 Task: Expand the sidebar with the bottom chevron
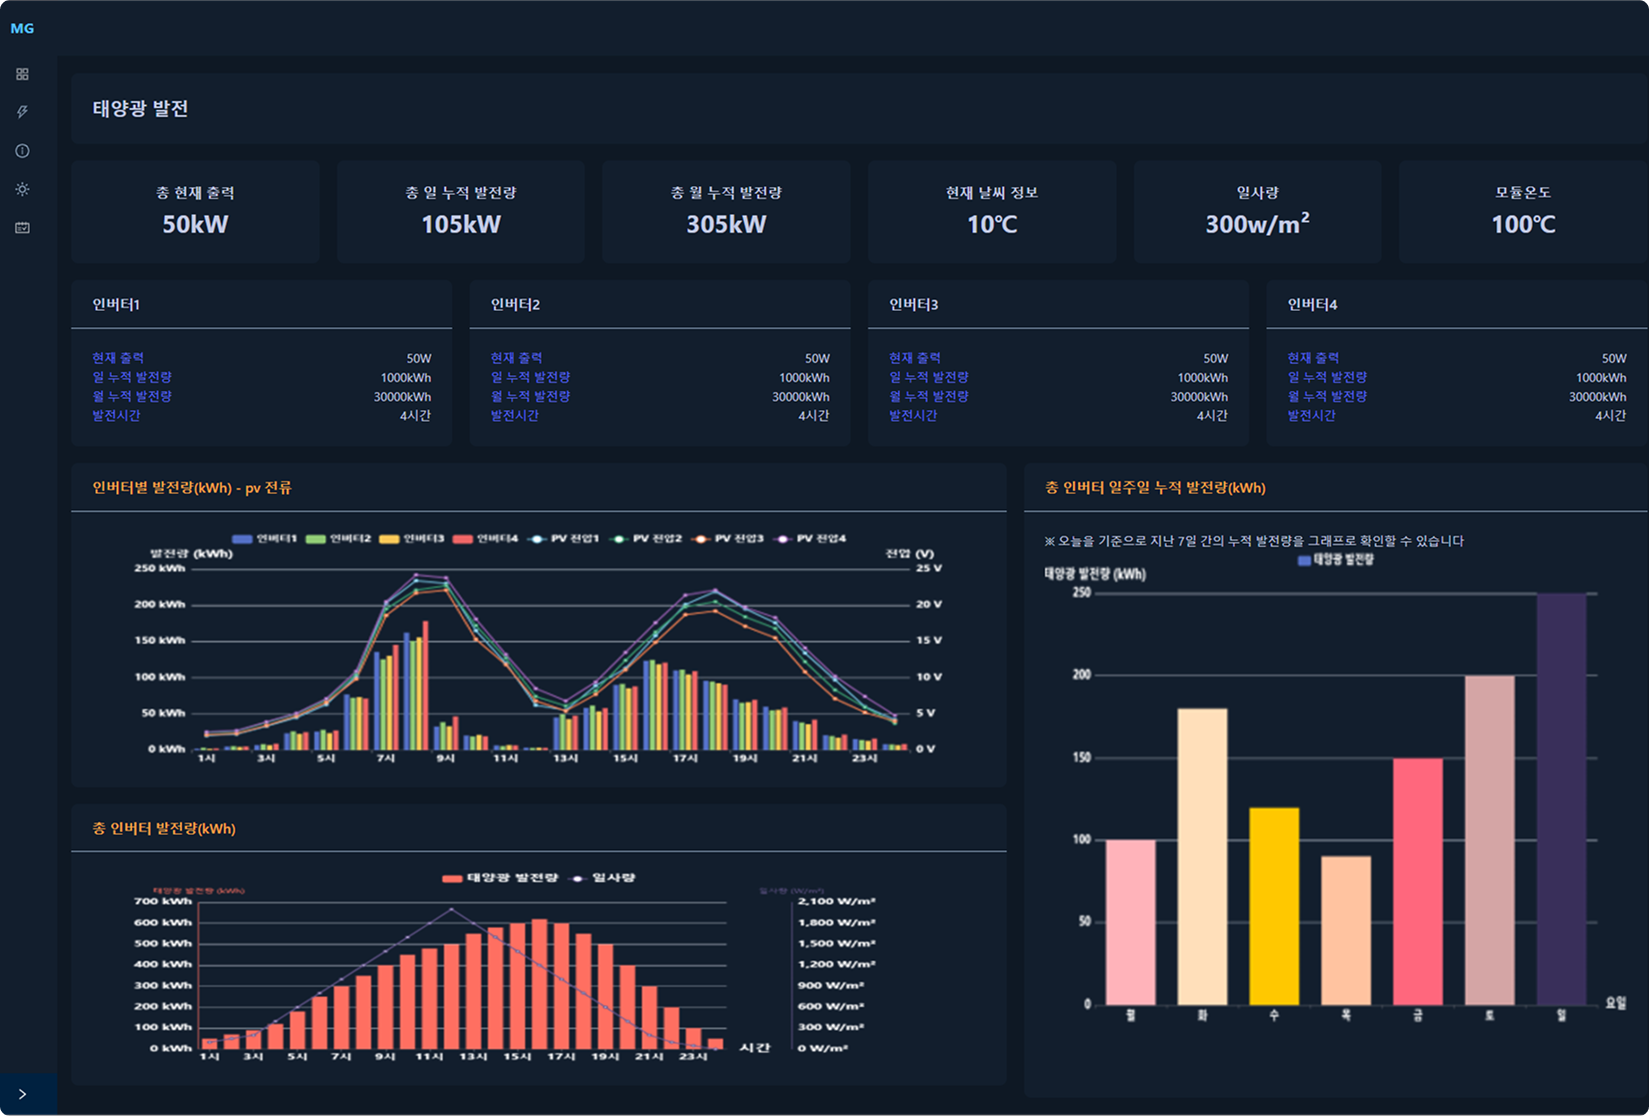point(22,1094)
